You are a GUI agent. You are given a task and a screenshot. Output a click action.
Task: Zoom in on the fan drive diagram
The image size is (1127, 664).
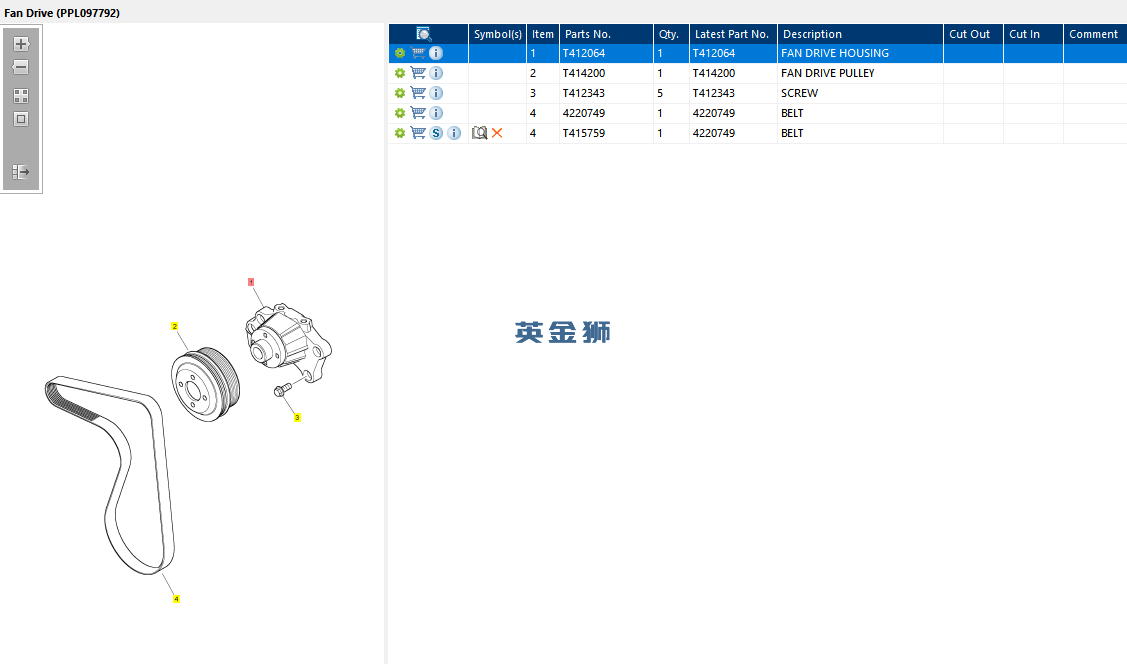21,44
